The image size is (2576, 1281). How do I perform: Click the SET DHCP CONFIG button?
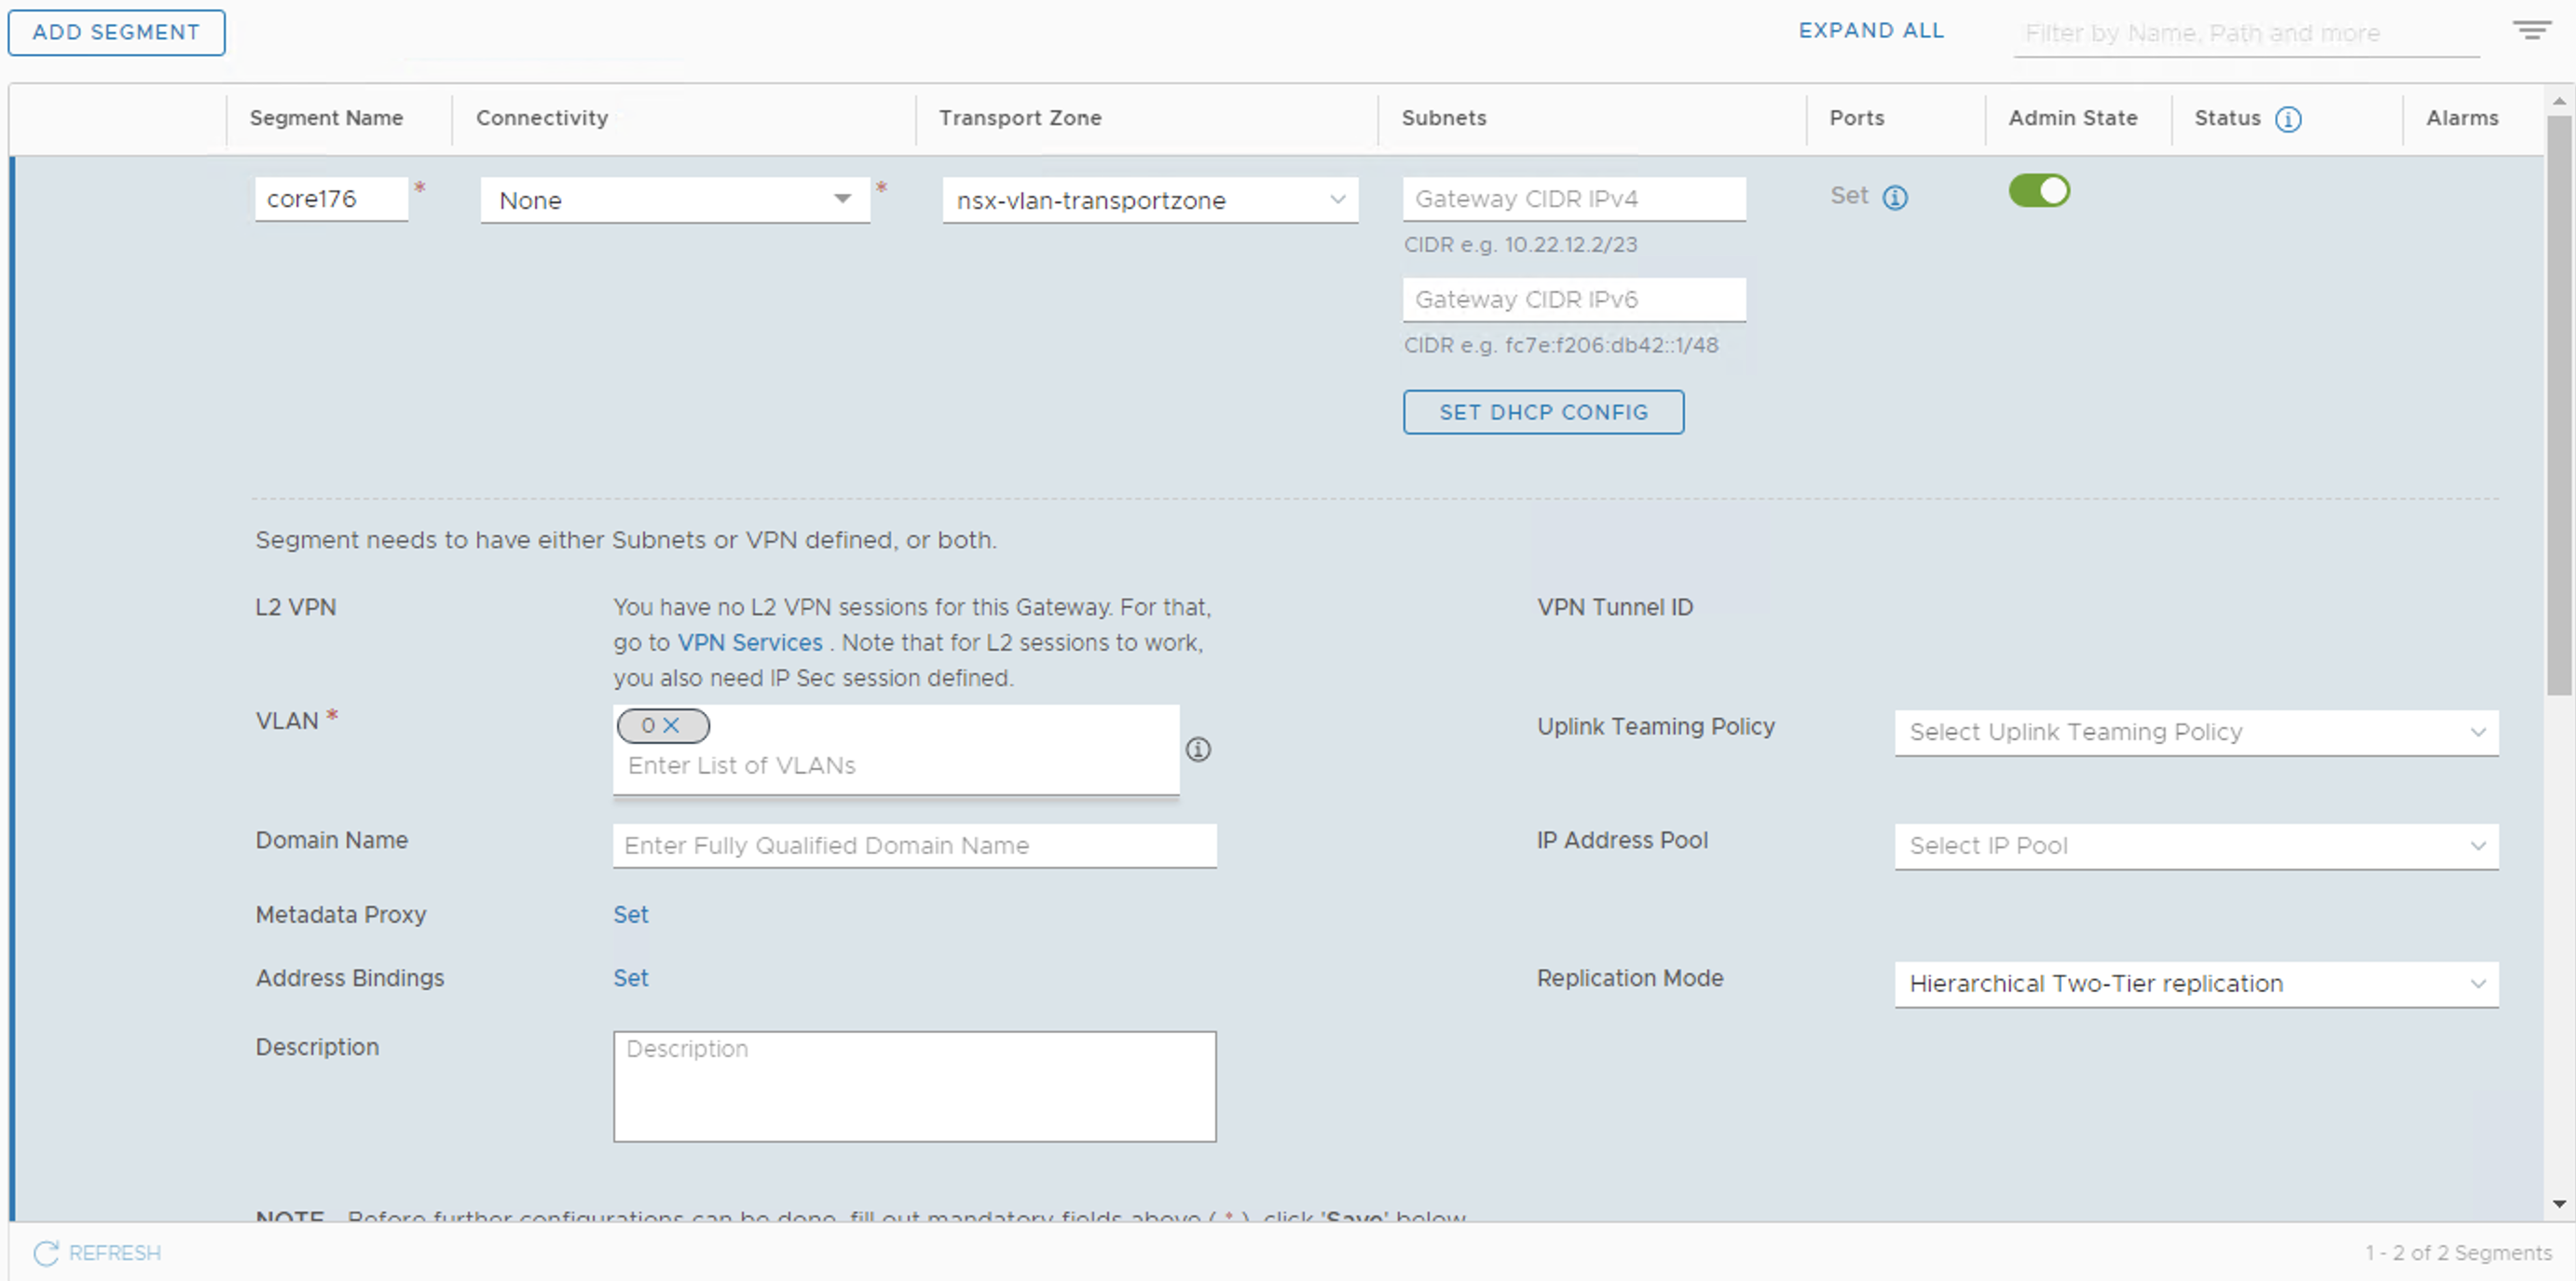pos(1542,412)
